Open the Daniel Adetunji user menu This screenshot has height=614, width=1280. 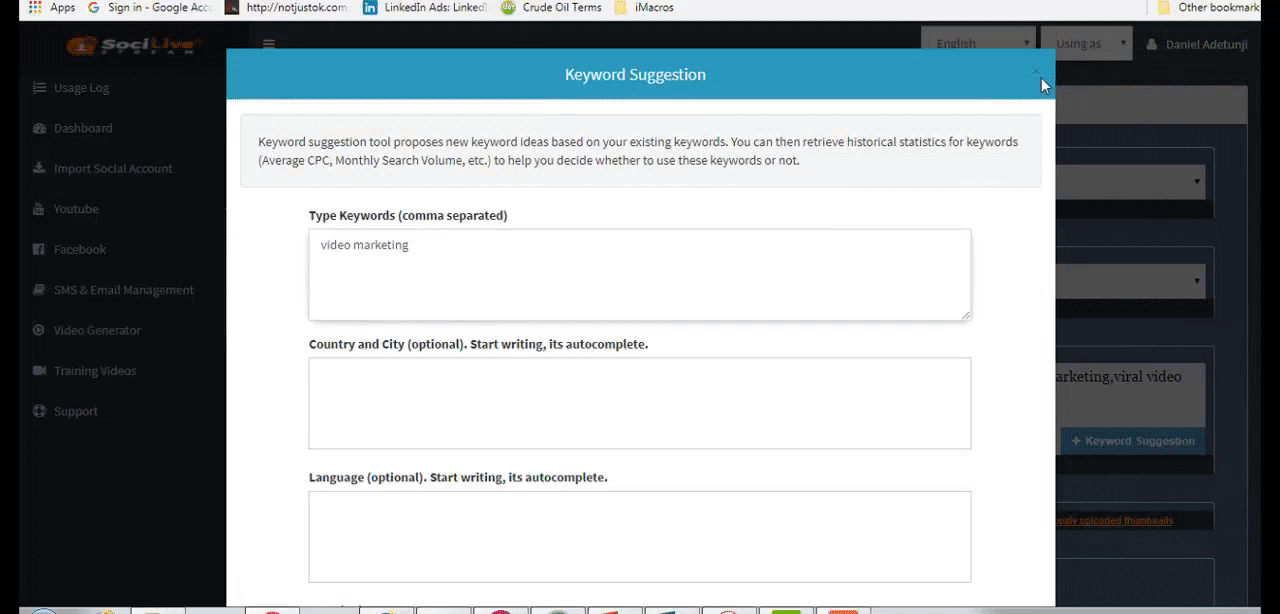[1197, 44]
